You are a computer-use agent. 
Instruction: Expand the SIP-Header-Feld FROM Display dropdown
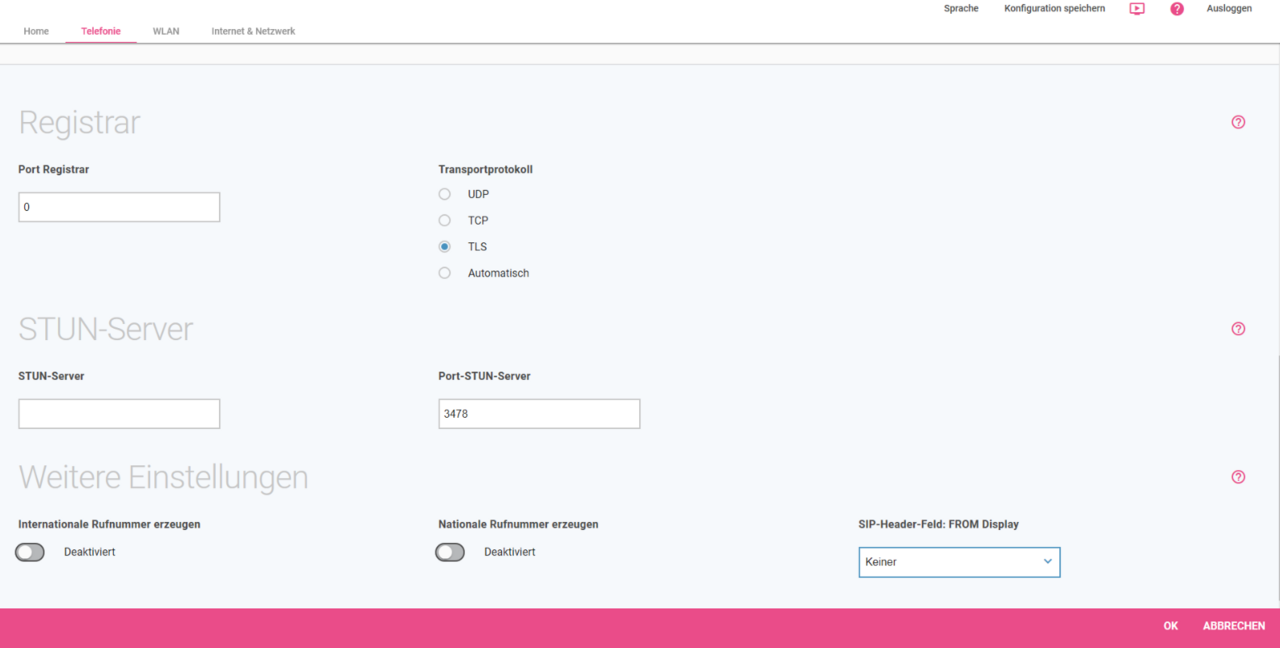tap(958, 562)
